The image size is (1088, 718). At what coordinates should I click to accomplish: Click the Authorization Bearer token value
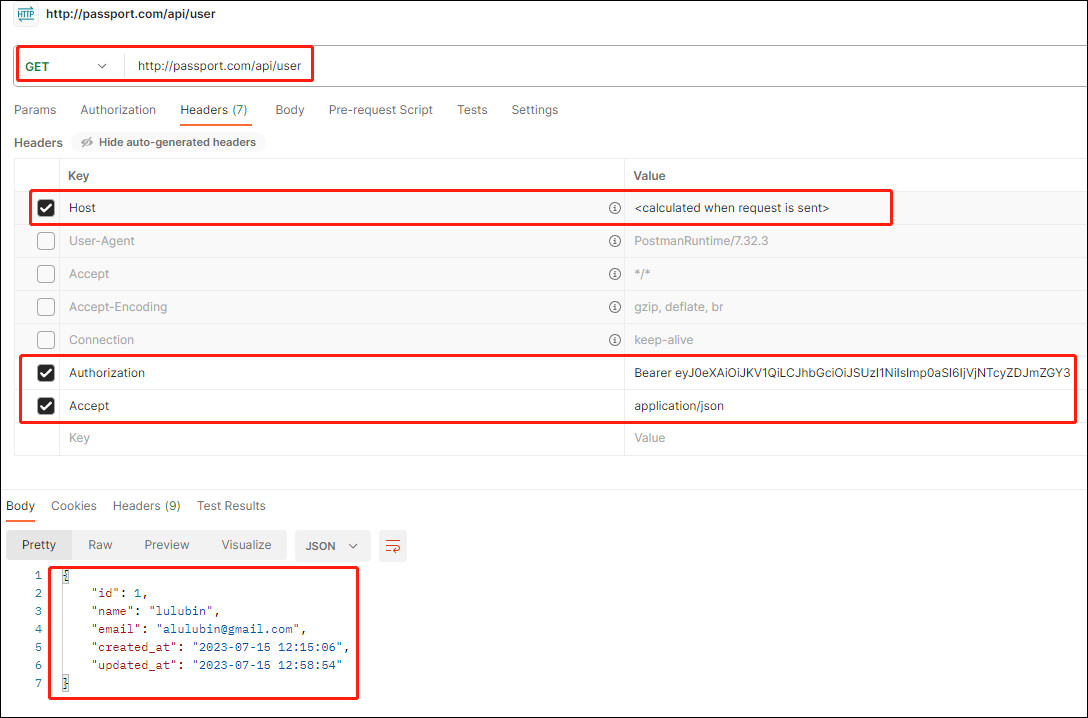point(852,373)
